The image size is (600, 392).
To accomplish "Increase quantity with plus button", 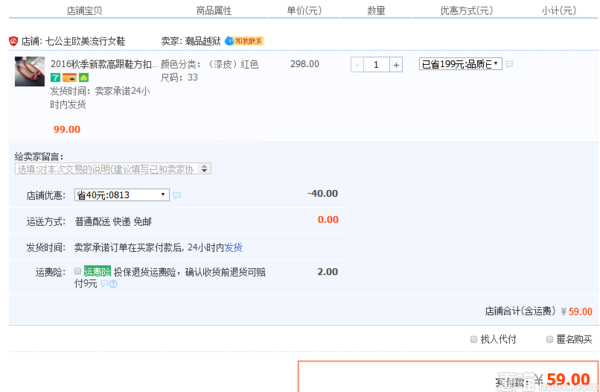I will pyautogui.click(x=396, y=65).
